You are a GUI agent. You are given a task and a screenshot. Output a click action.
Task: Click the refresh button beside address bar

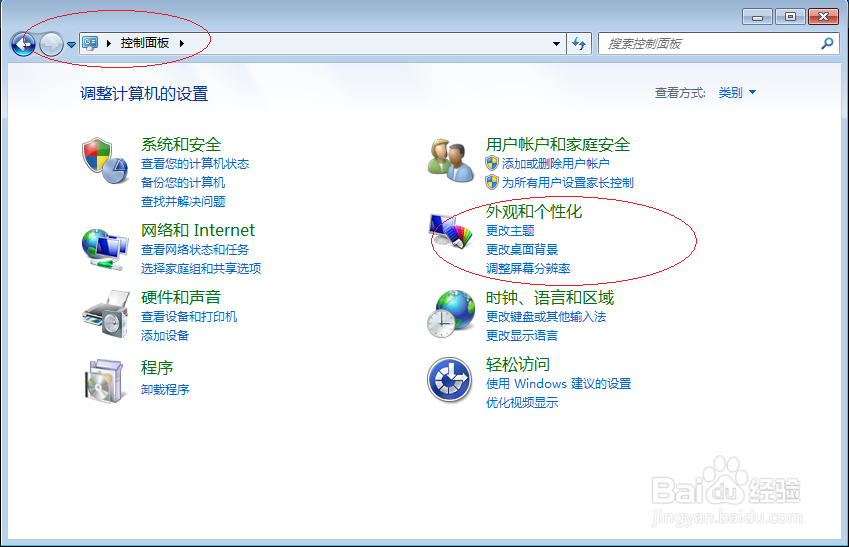(x=579, y=43)
